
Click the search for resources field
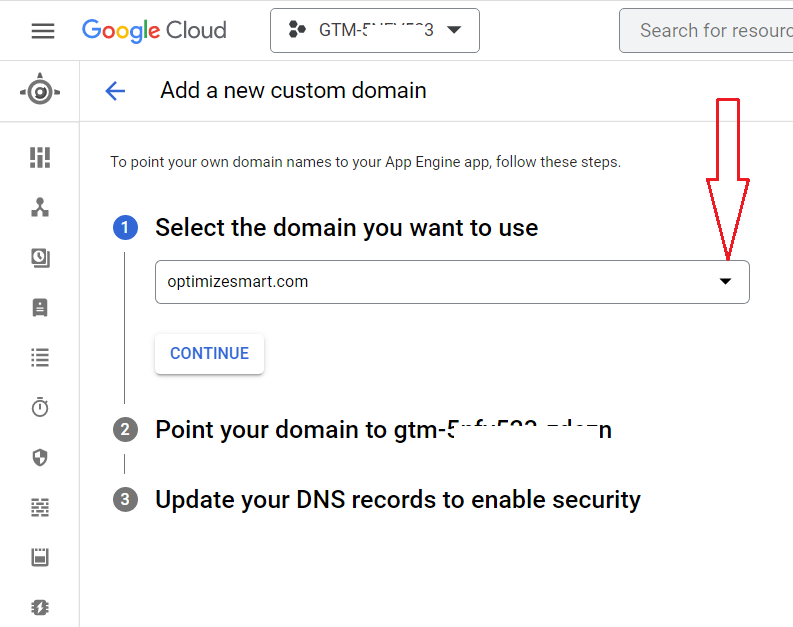[710, 30]
